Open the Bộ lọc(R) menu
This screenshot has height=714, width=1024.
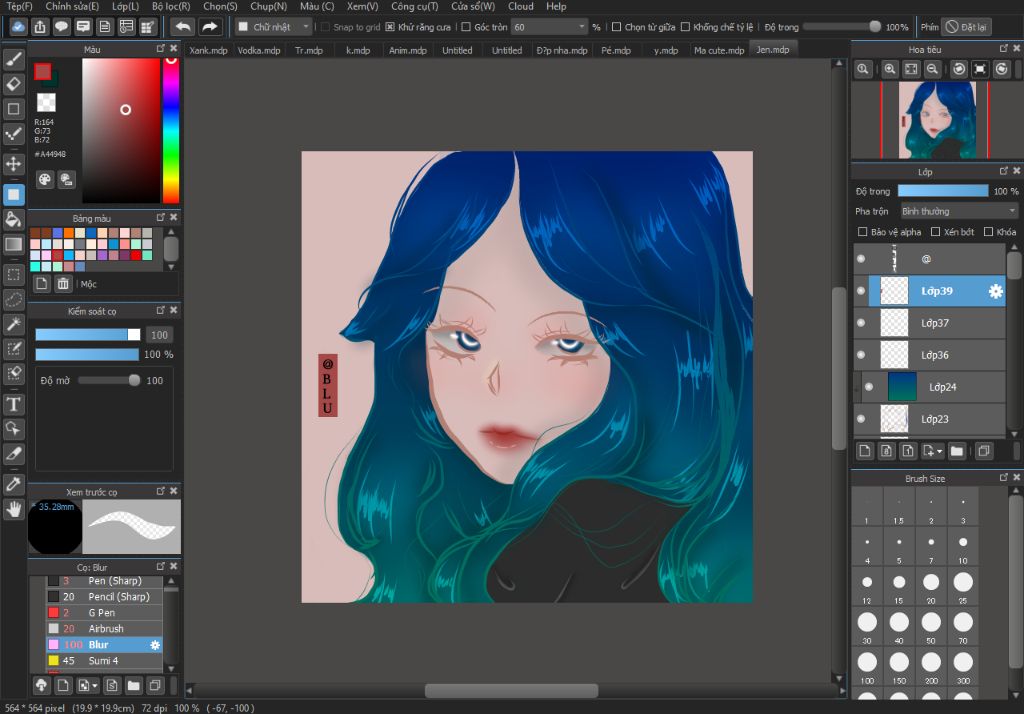tap(171, 6)
